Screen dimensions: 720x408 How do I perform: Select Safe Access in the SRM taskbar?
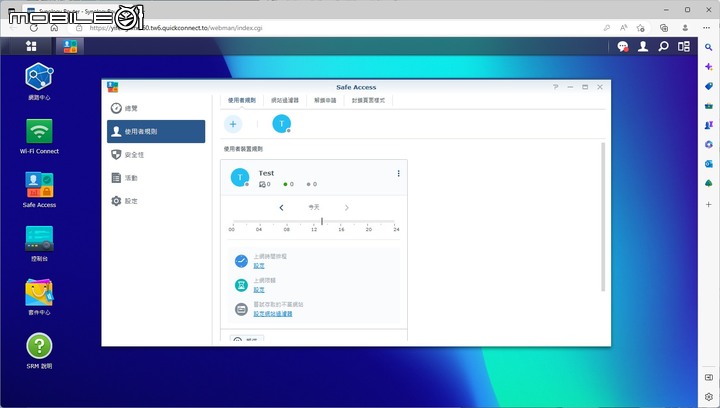click(x=70, y=46)
